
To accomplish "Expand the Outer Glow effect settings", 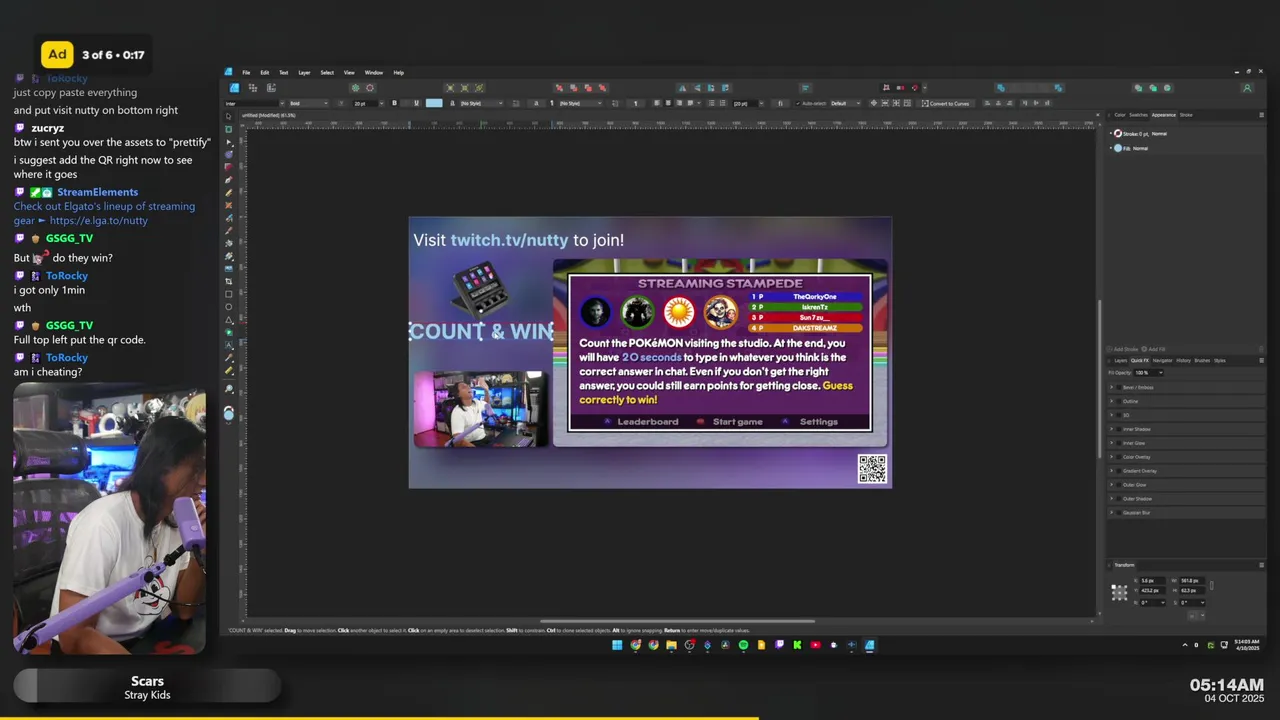I will click(1111, 485).
